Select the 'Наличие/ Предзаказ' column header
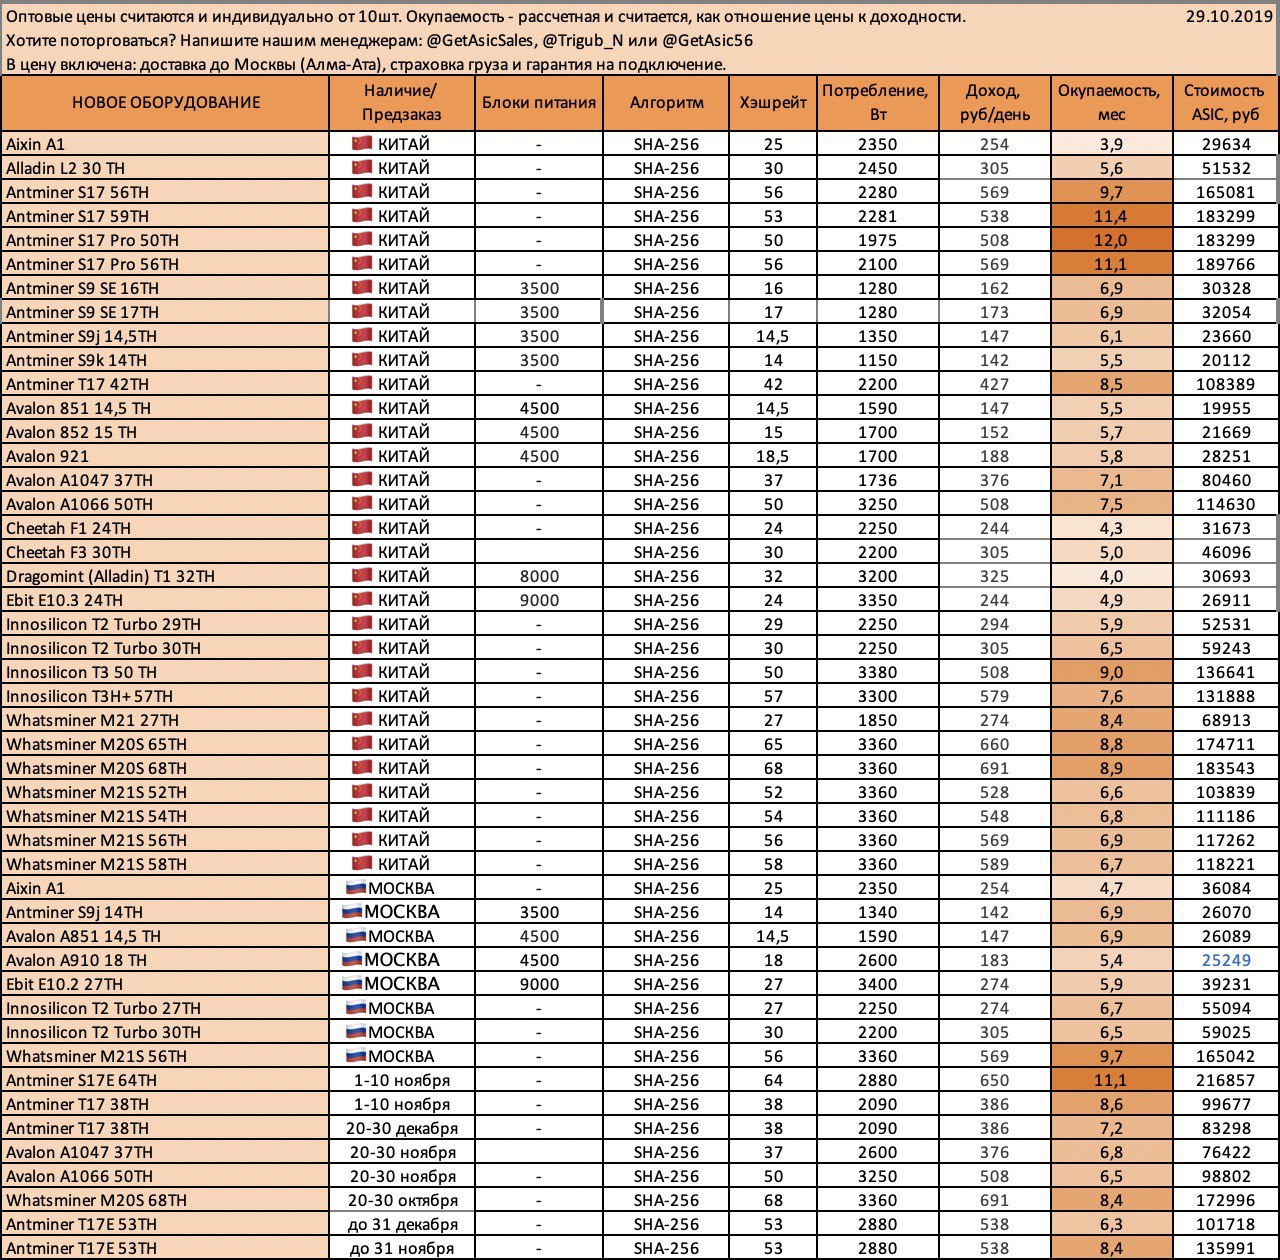This screenshot has height=1260, width=1280. 403,103
